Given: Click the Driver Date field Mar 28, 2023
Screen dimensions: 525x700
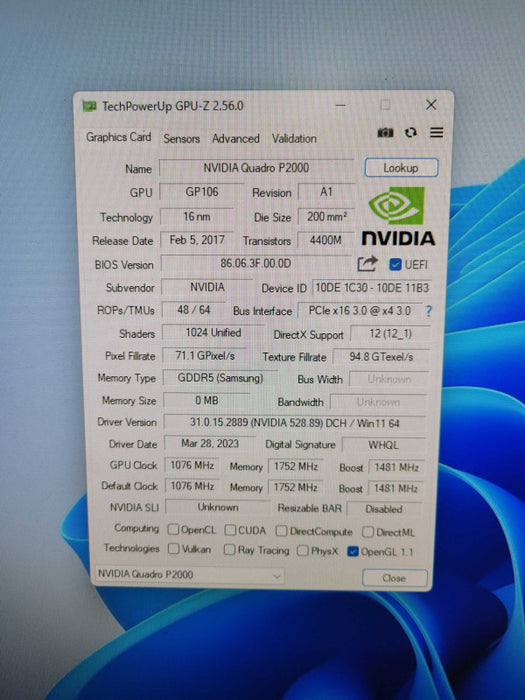Looking at the screenshot, I should (210, 444).
